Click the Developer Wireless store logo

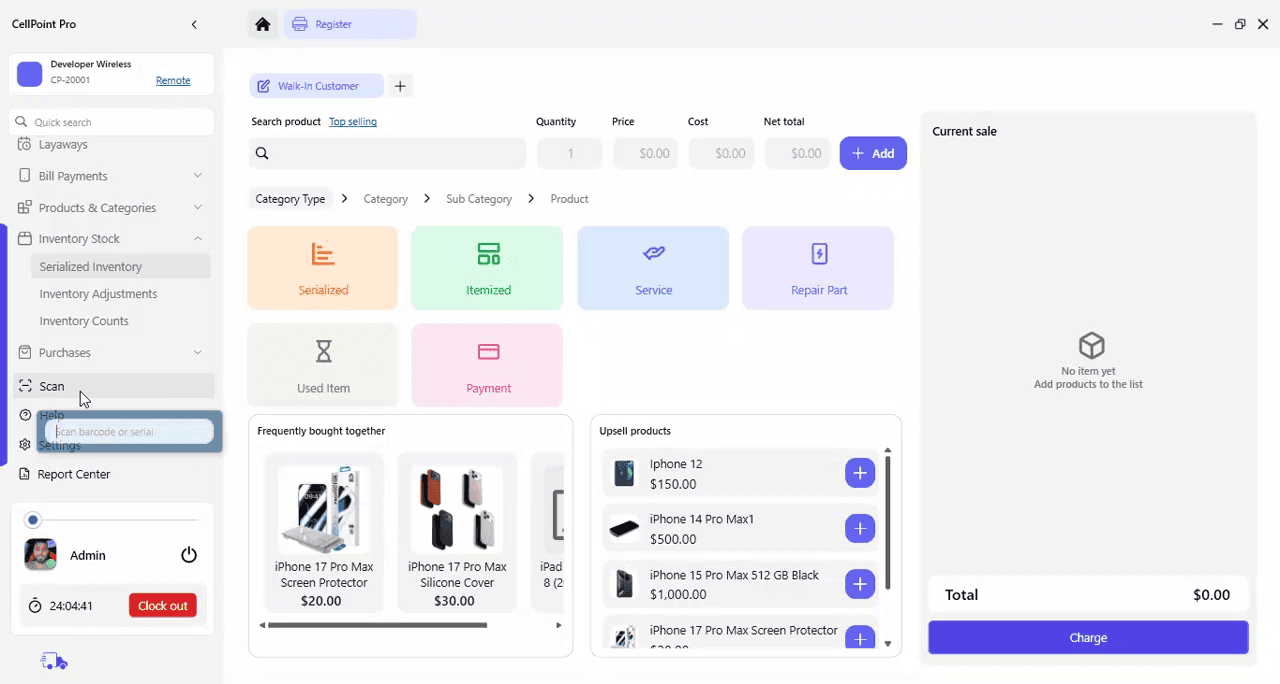coord(30,73)
